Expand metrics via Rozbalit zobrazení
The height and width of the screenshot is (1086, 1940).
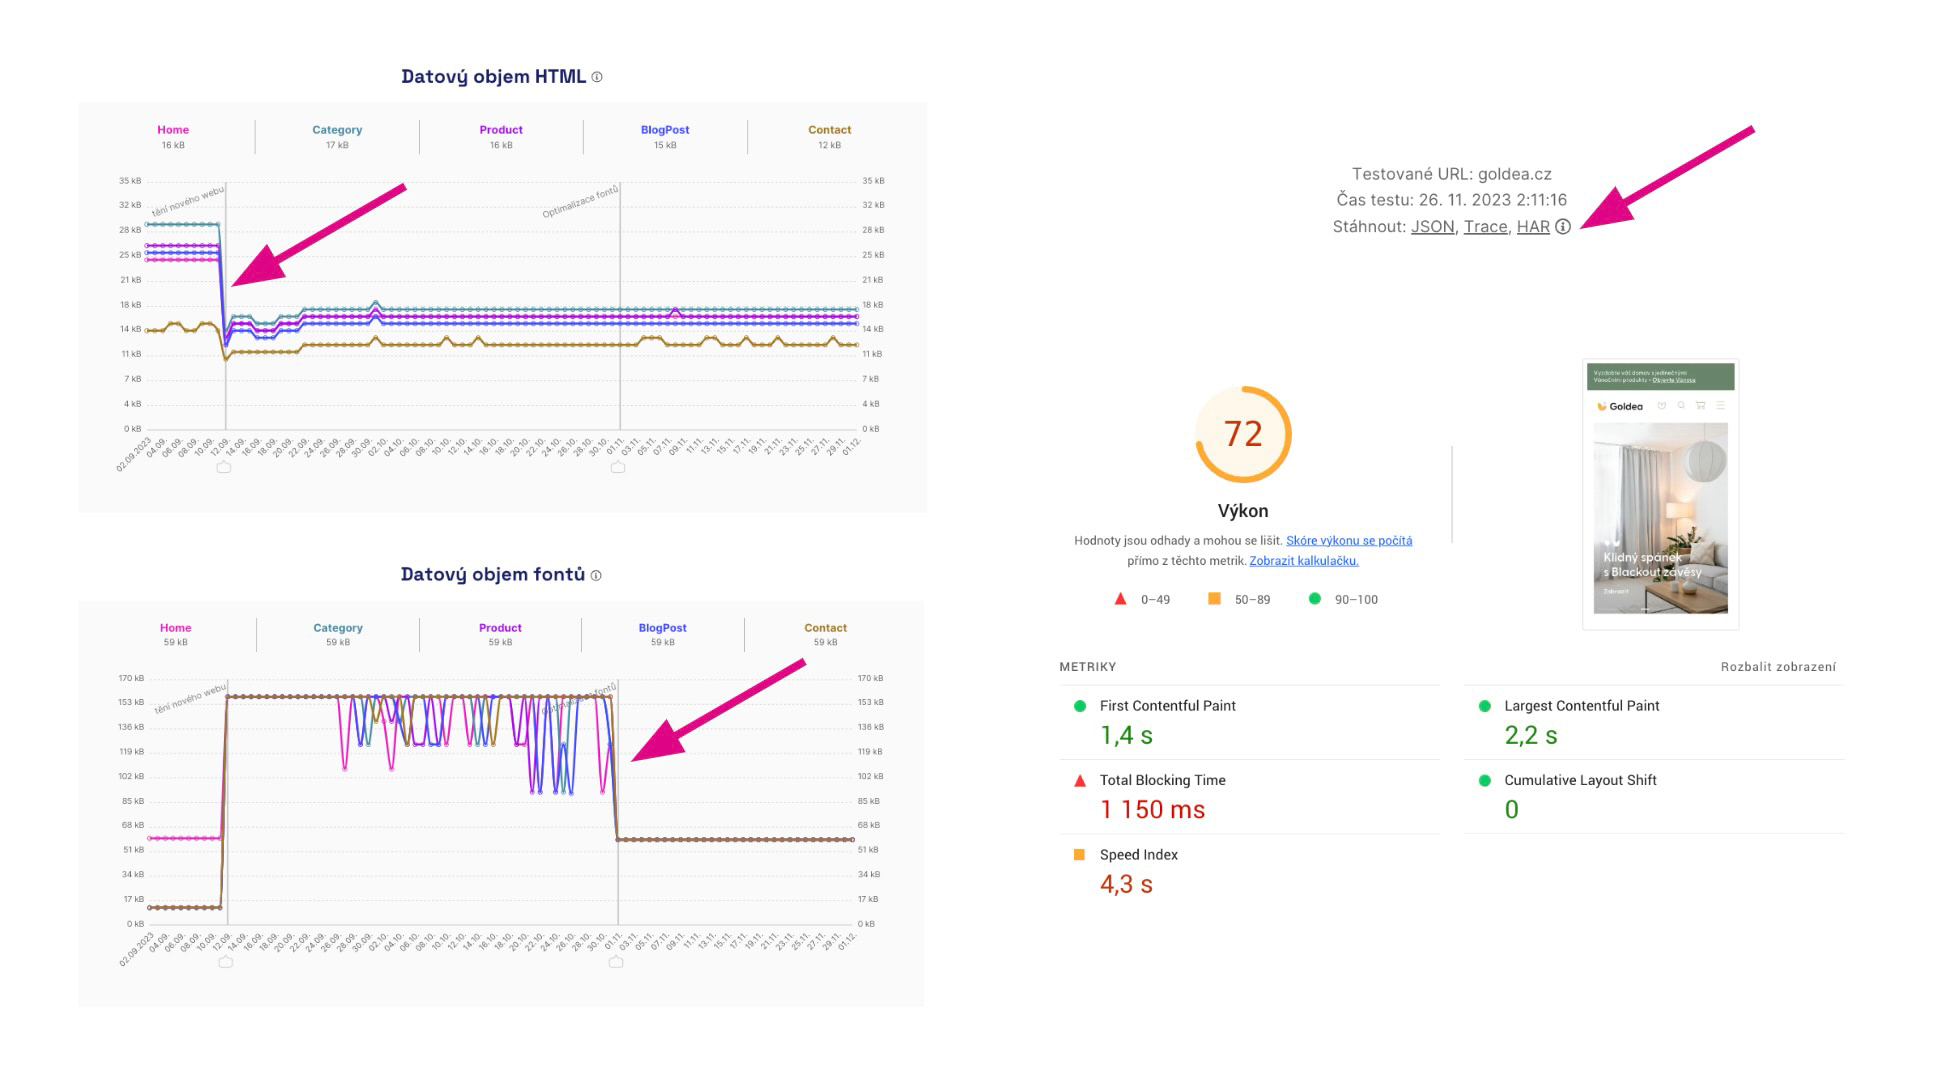click(1777, 667)
